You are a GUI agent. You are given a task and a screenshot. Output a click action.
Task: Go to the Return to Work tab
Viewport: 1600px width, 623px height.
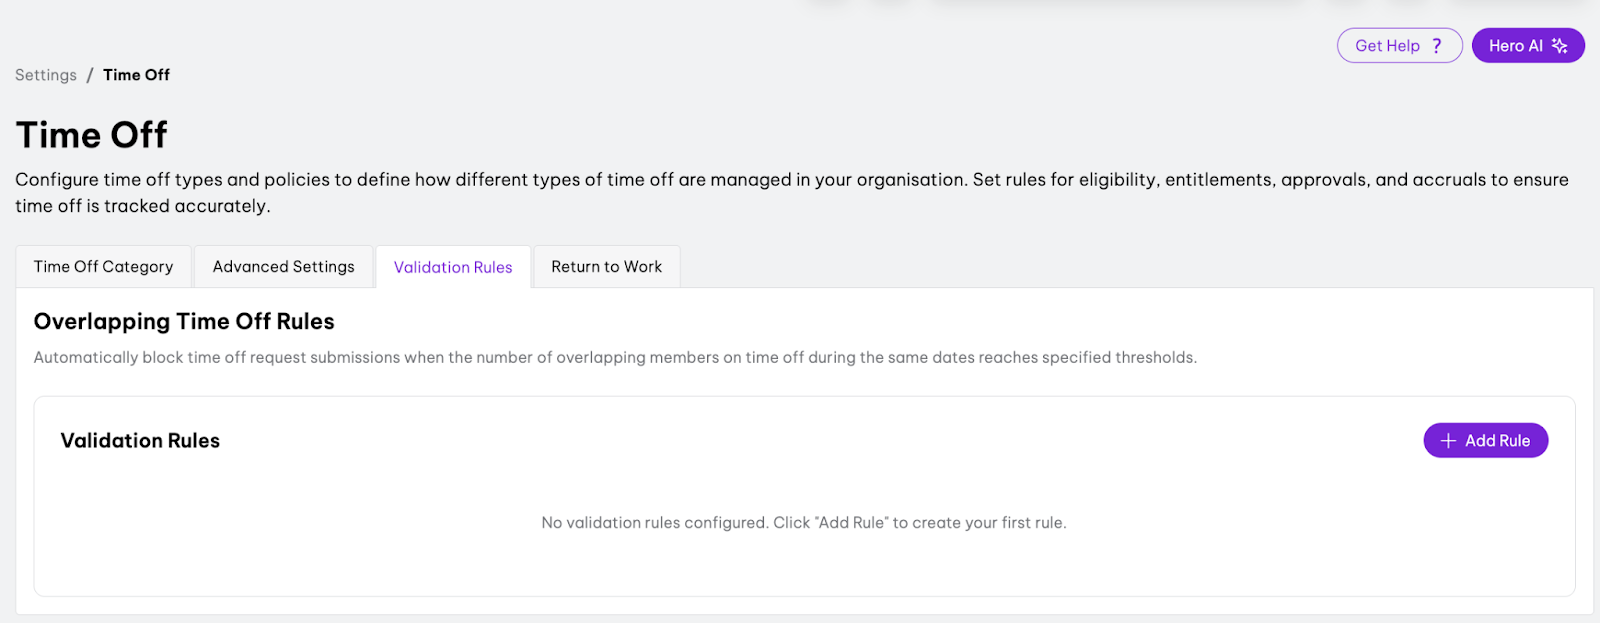[606, 267]
